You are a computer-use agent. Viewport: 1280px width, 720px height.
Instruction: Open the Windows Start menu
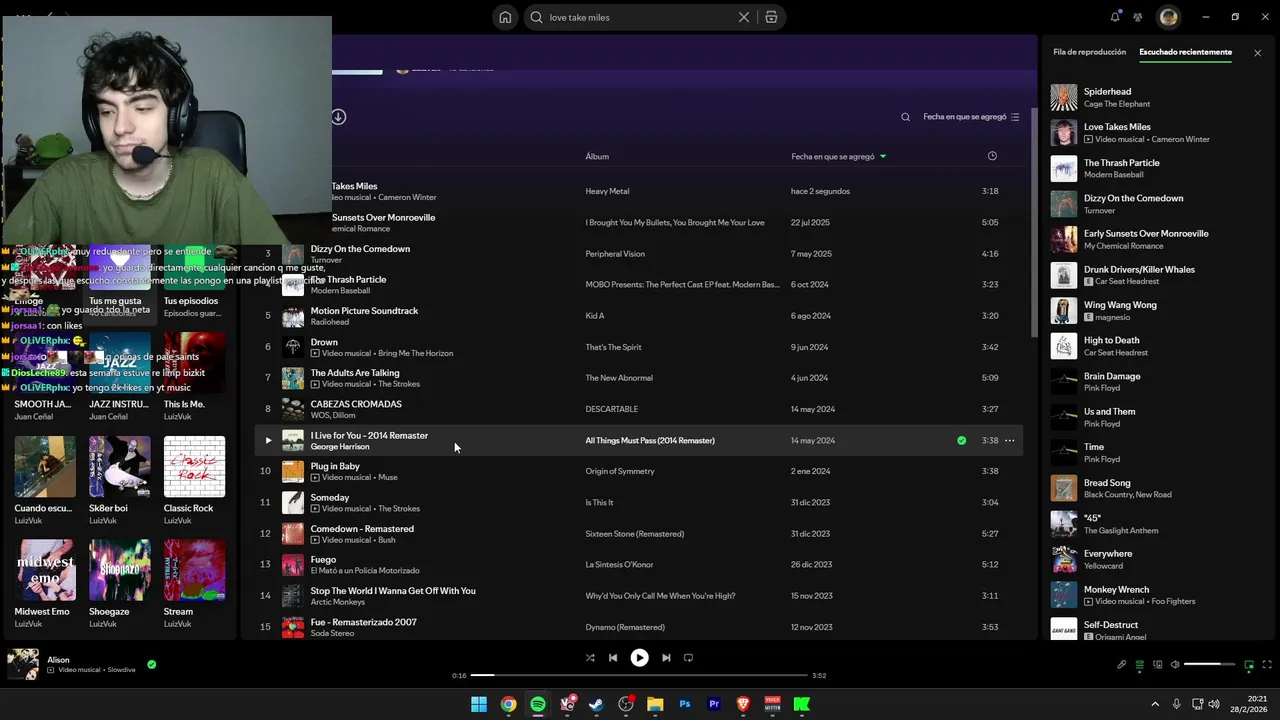(479, 704)
